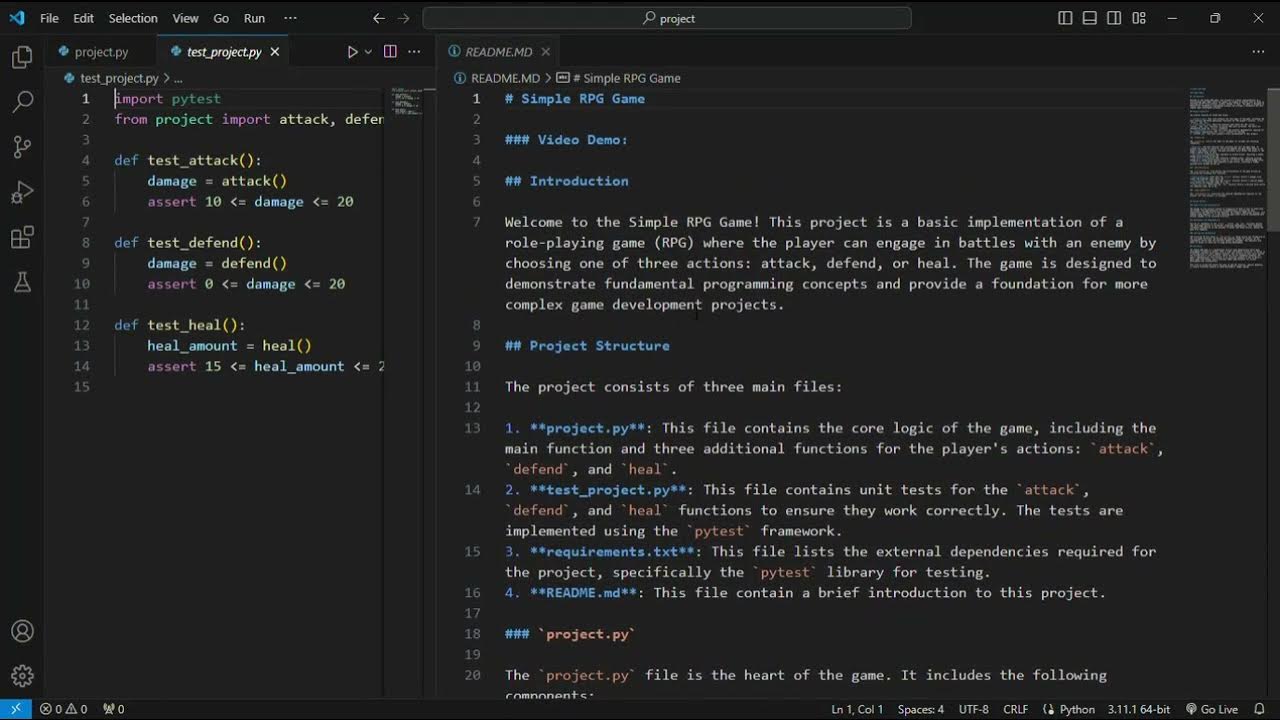Image resolution: width=1280 pixels, height=720 pixels.
Task: Open the Go menu
Action: tap(221, 18)
